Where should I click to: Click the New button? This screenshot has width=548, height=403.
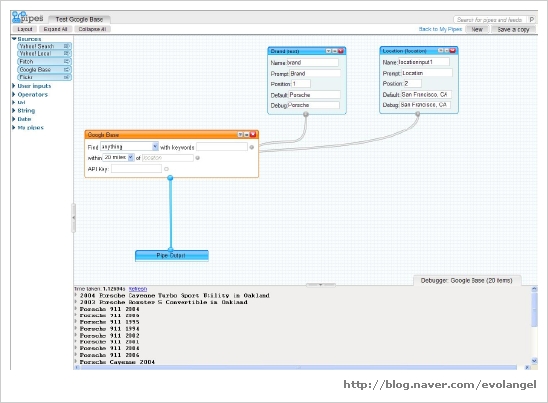click(x=477, y=29)
